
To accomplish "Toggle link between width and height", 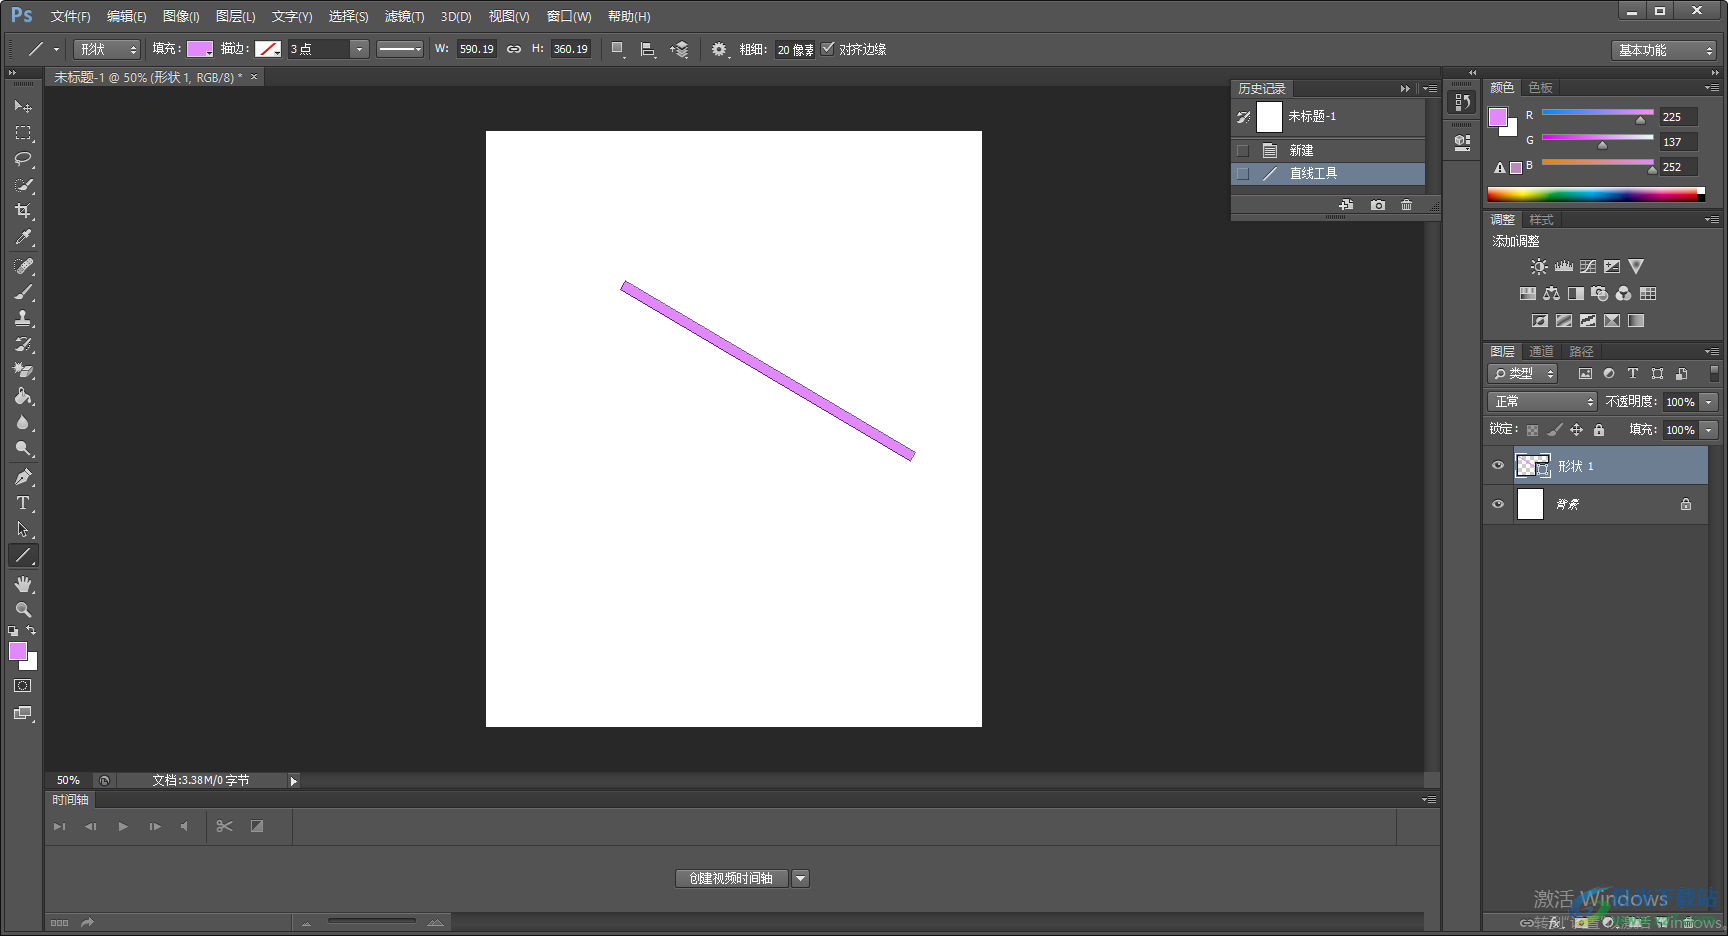I will point(514,49).
